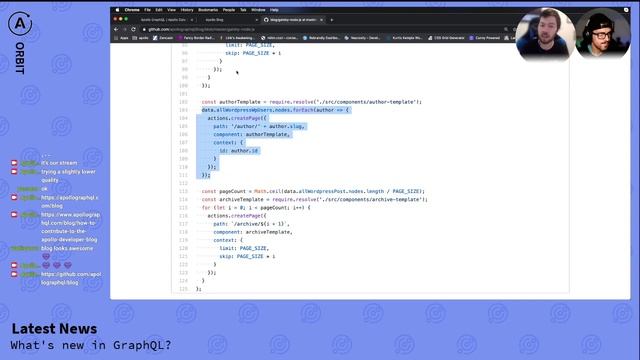
Task: Open the Apple menu in the menu bar
Action: (x=117, y=10)
